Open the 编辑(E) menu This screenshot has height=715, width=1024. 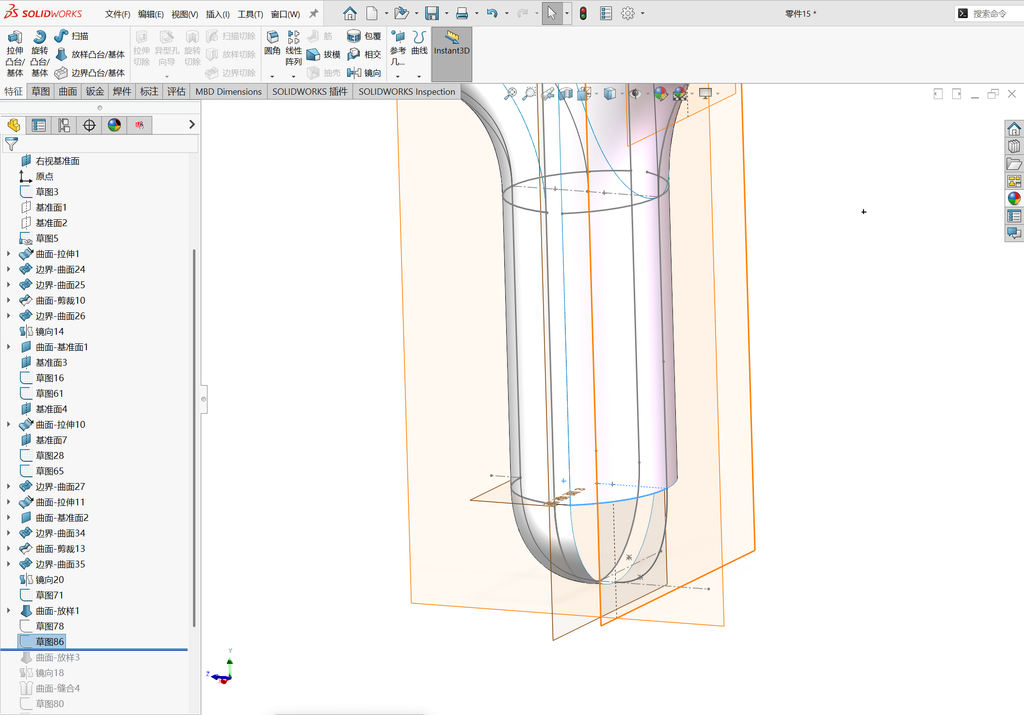pos(151,14)
